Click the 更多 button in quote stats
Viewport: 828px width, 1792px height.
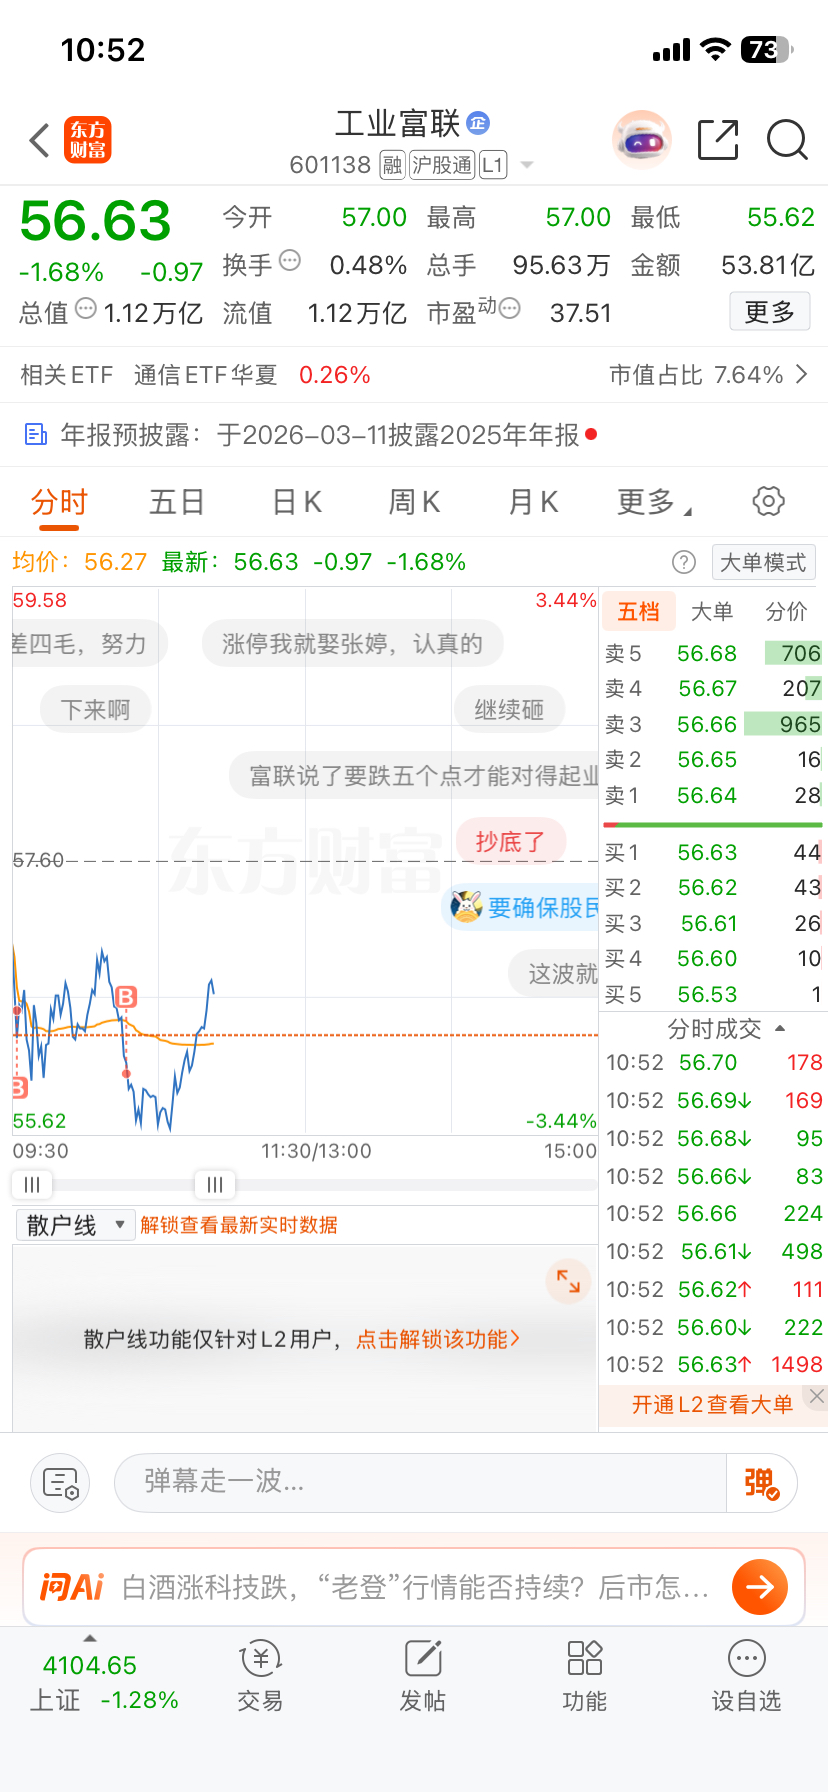click(x=769, y=312)
